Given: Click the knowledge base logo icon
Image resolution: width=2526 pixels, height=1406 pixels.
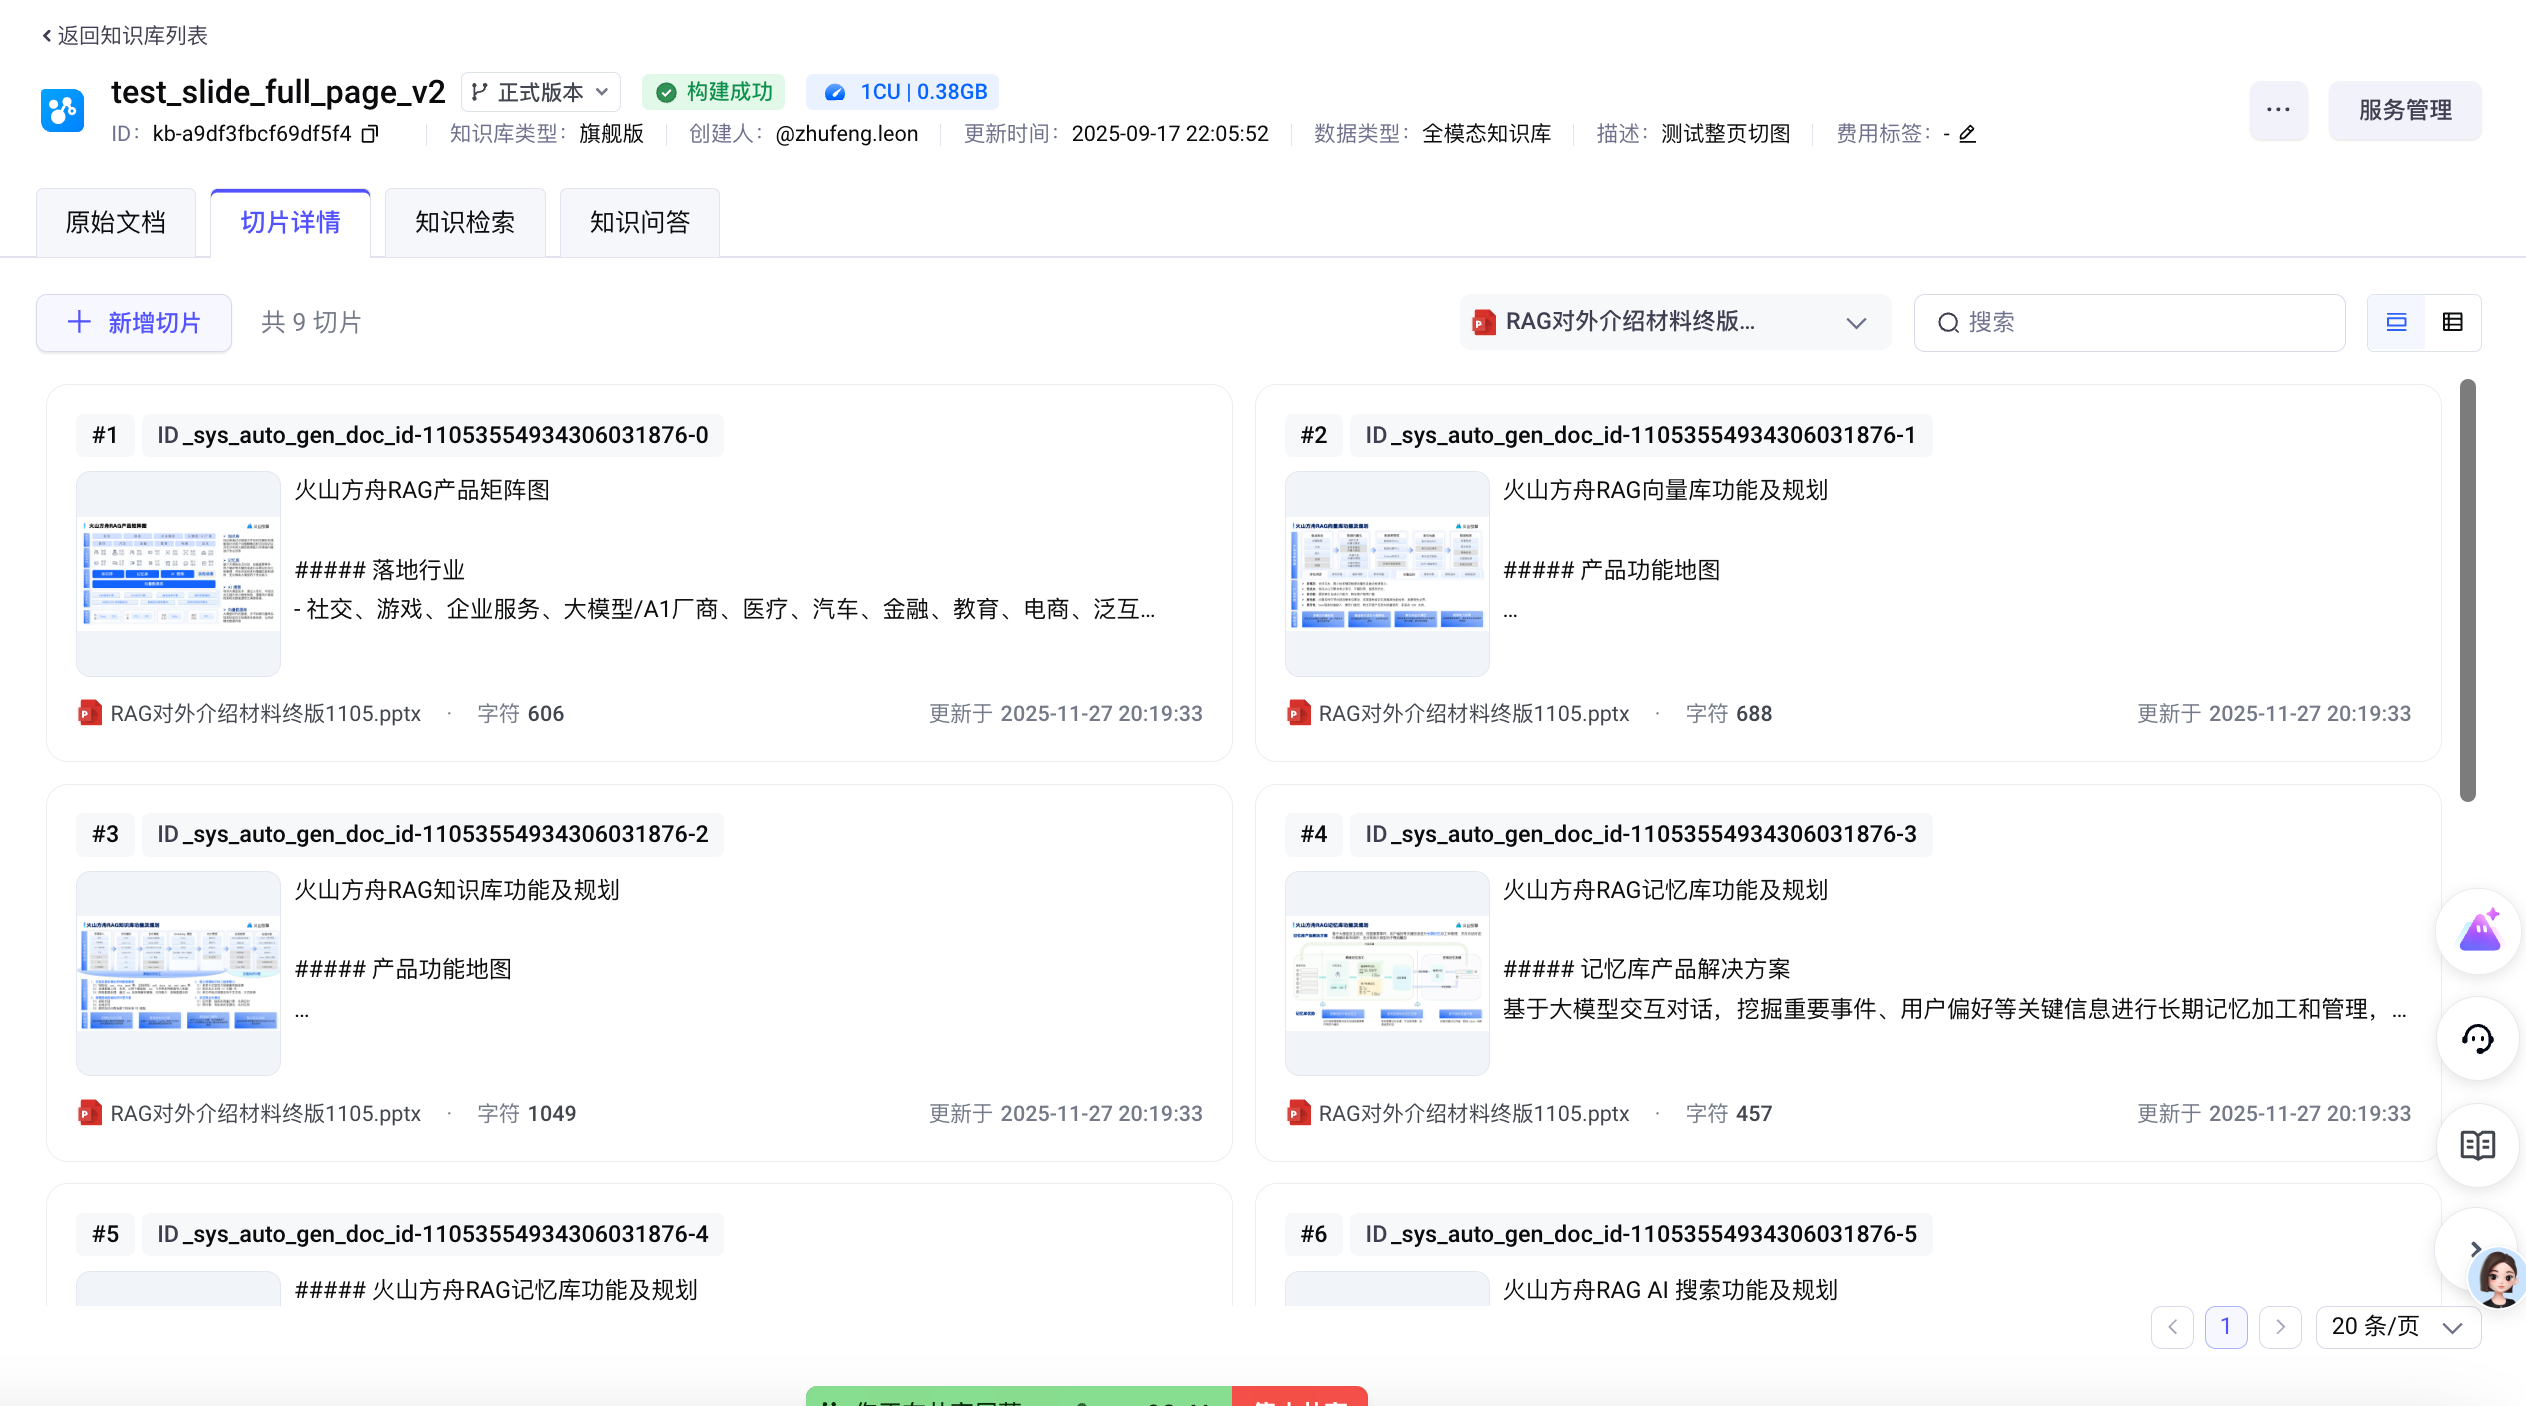Looking at the screenshot, I should click(x=62, y=110).
